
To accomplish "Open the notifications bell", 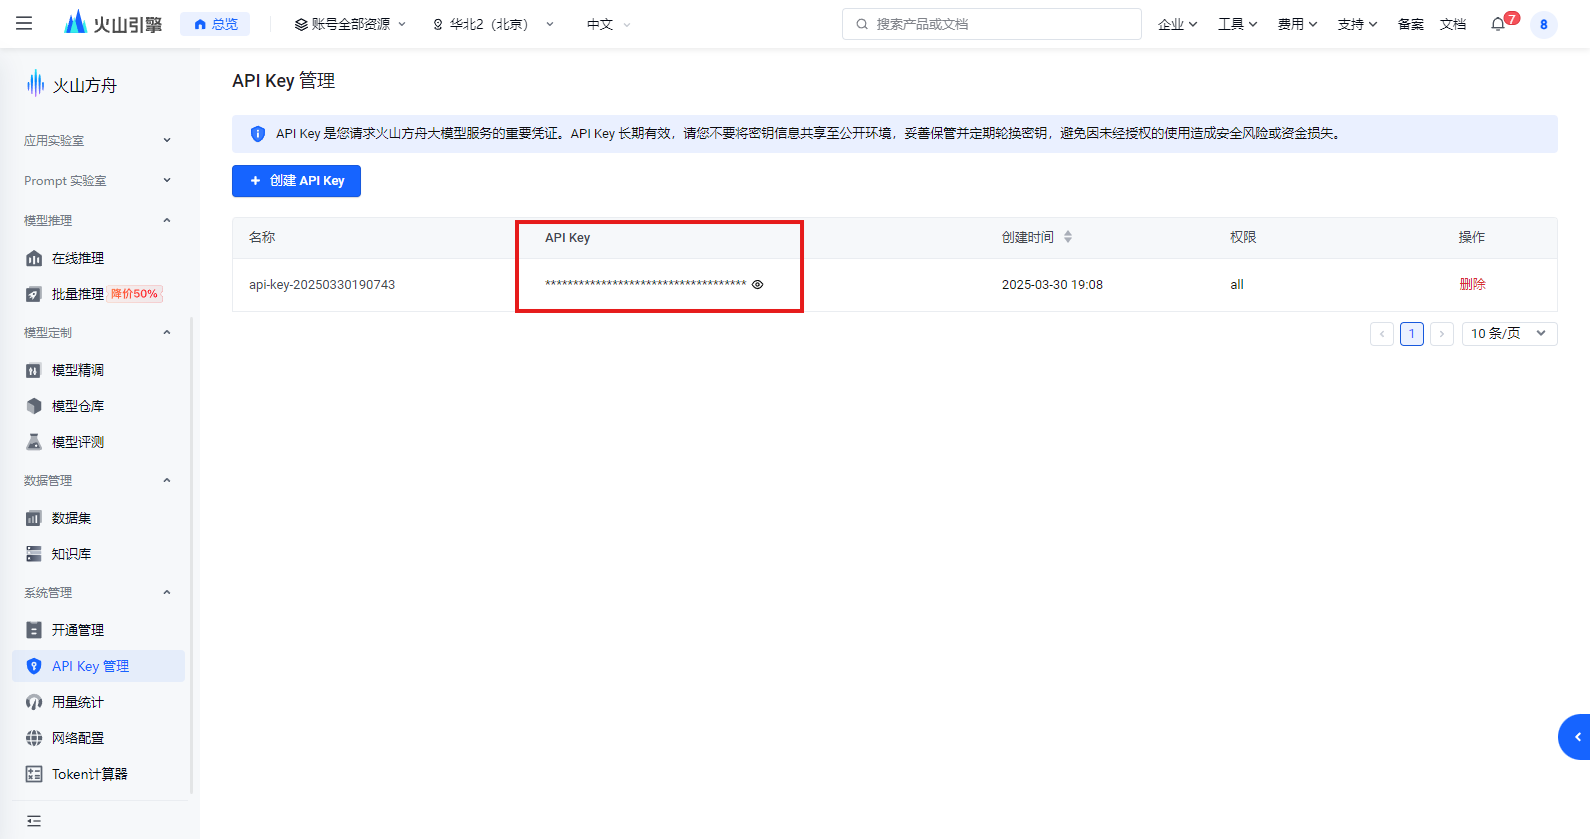I will coord(1498,24).
